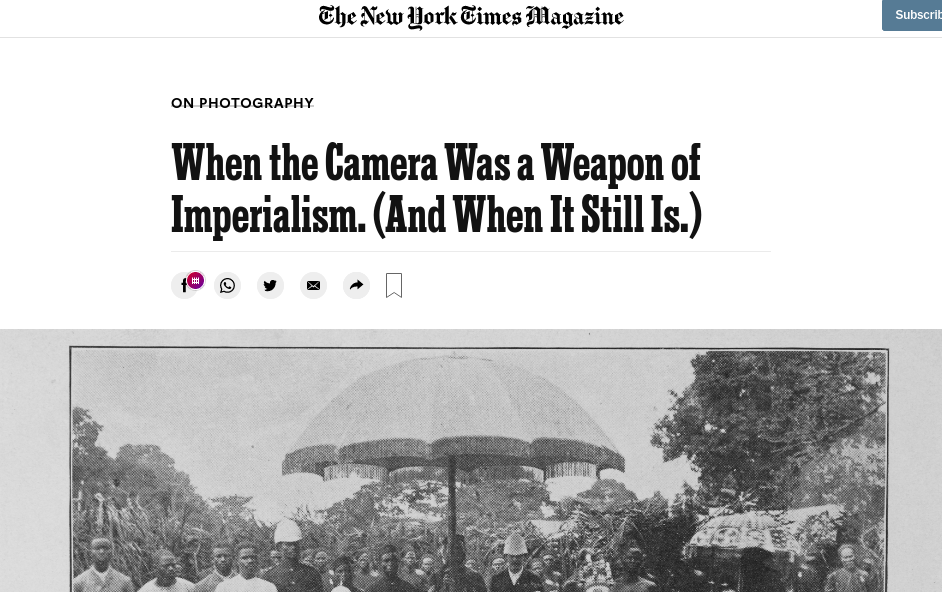Open The New York Times Magazine logo
This screenshot has width=942, height=592.
[x=471, y=17]
